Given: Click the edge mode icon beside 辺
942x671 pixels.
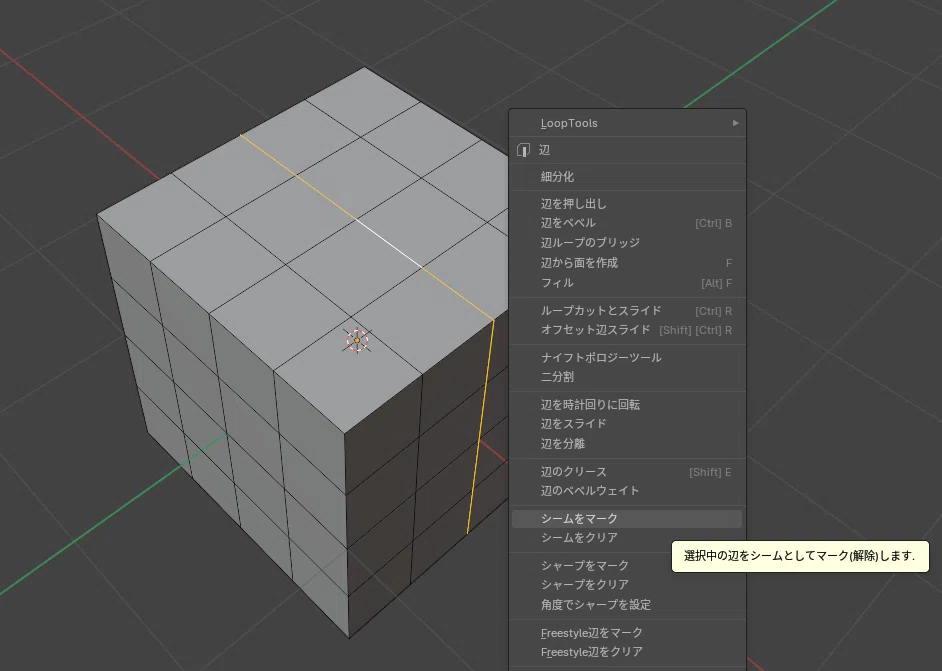Looking at the screenshot, I should [x=523, y=150].
